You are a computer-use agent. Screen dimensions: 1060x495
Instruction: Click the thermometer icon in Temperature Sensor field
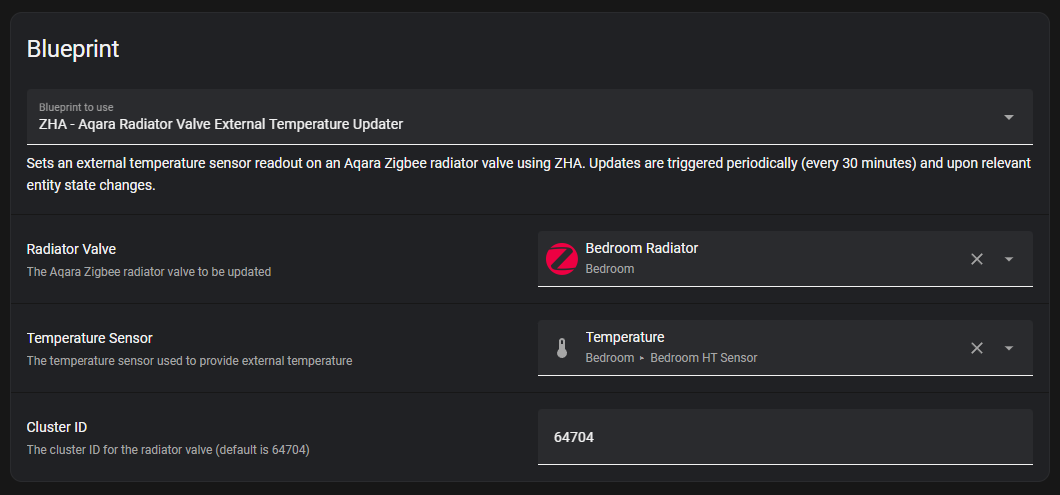[562, 348]
